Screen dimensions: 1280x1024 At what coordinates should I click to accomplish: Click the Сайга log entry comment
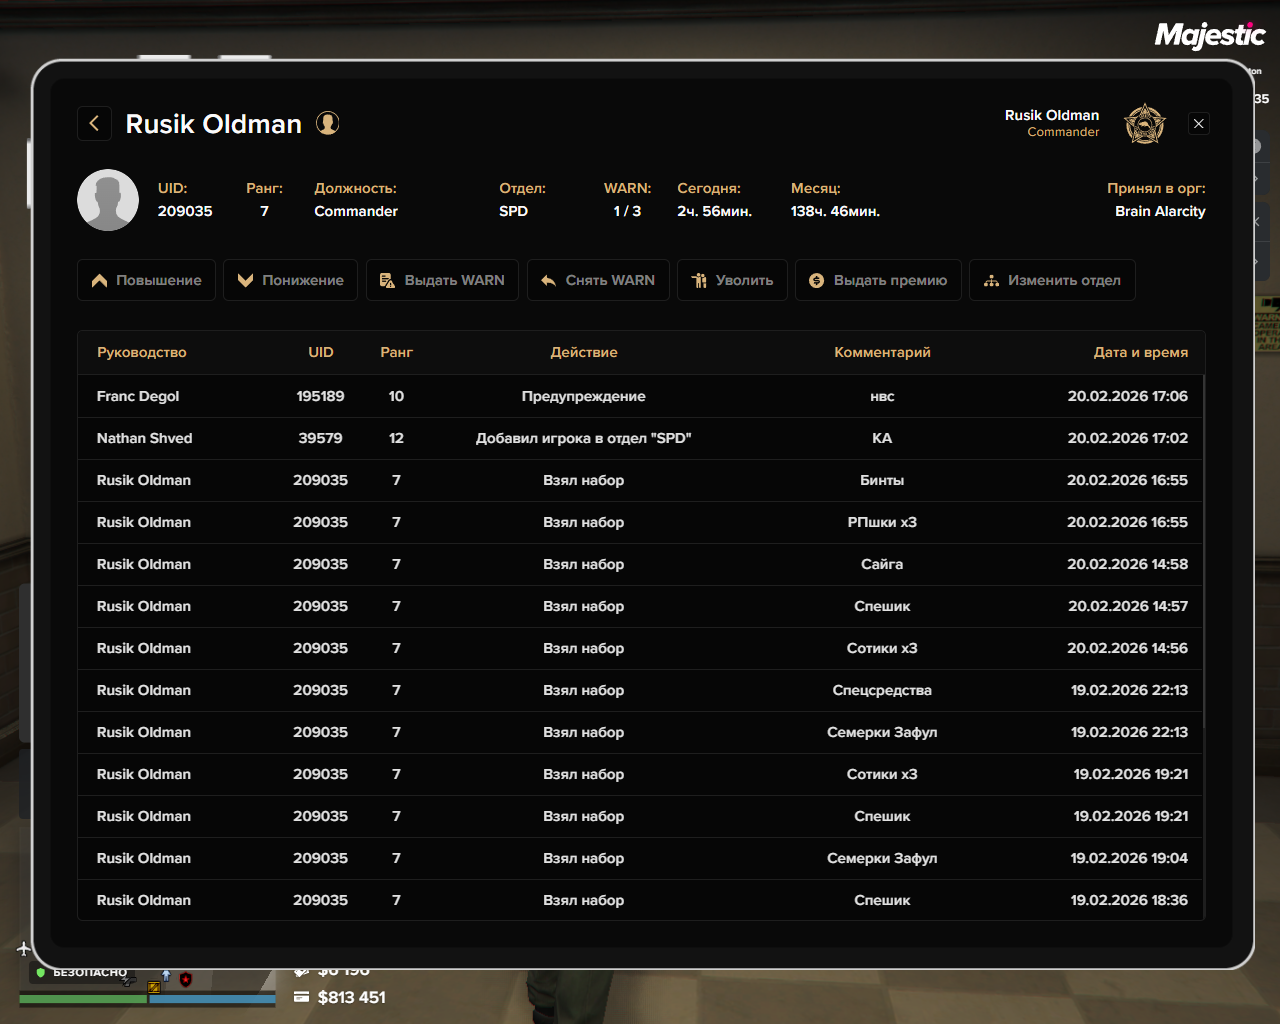tap(881, 564)
